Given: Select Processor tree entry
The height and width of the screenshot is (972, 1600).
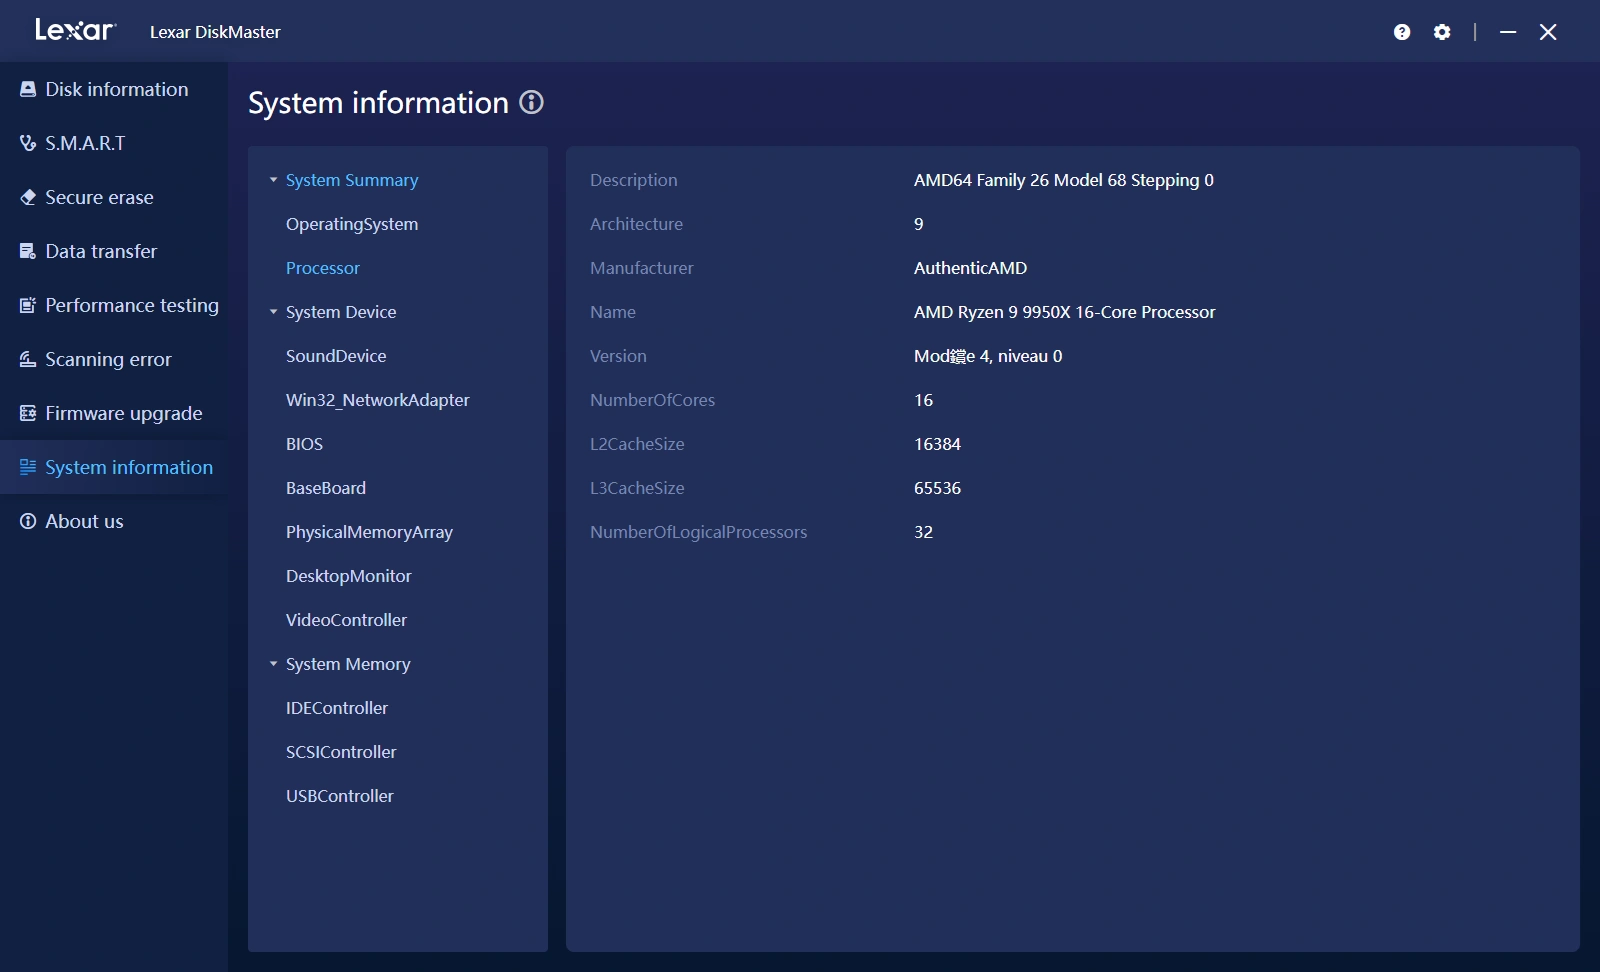Looking at the screenshot, I should (323, 268).
